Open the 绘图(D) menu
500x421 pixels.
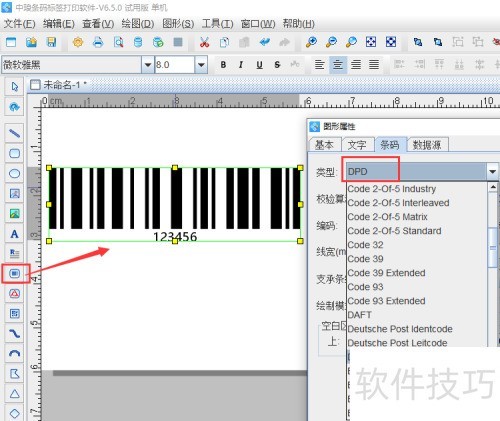click(x=138, y=24)
